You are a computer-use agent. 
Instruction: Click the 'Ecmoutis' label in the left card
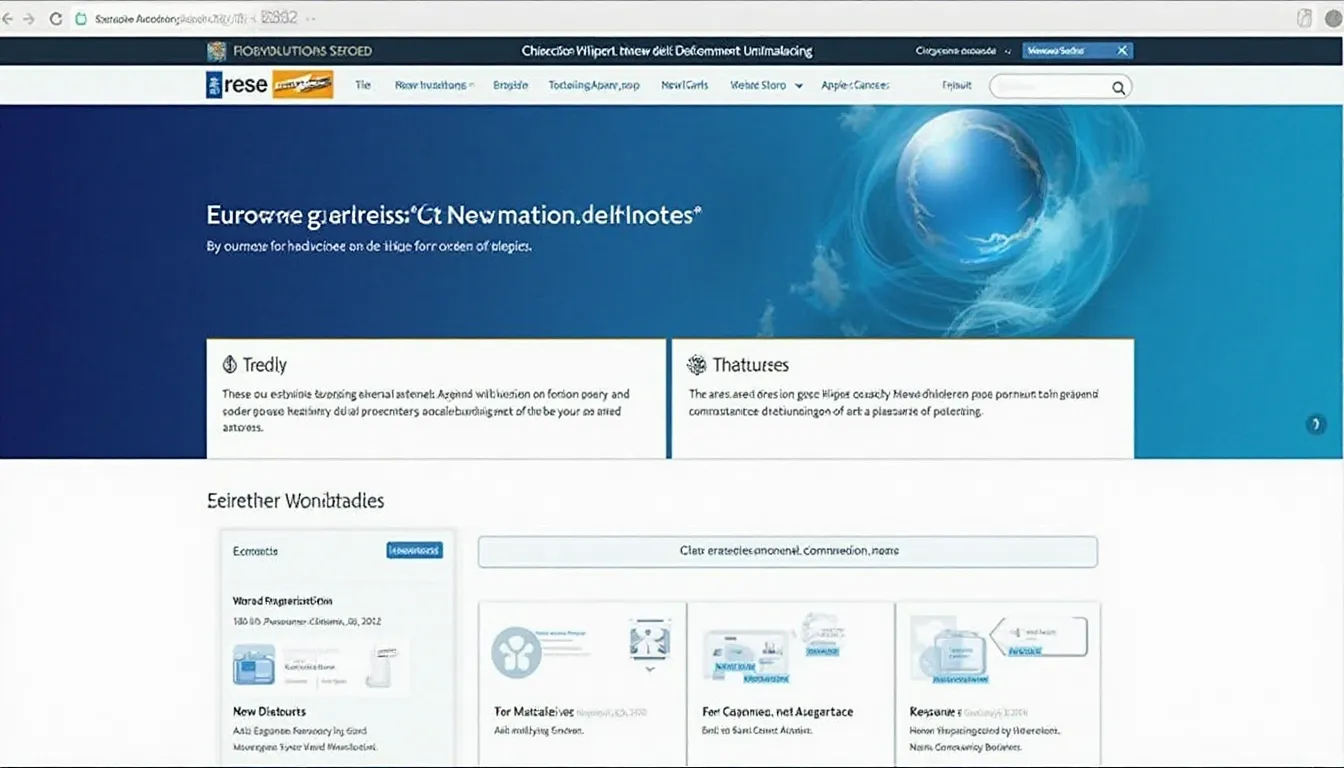pyautogui.click(x=255, y=551)
